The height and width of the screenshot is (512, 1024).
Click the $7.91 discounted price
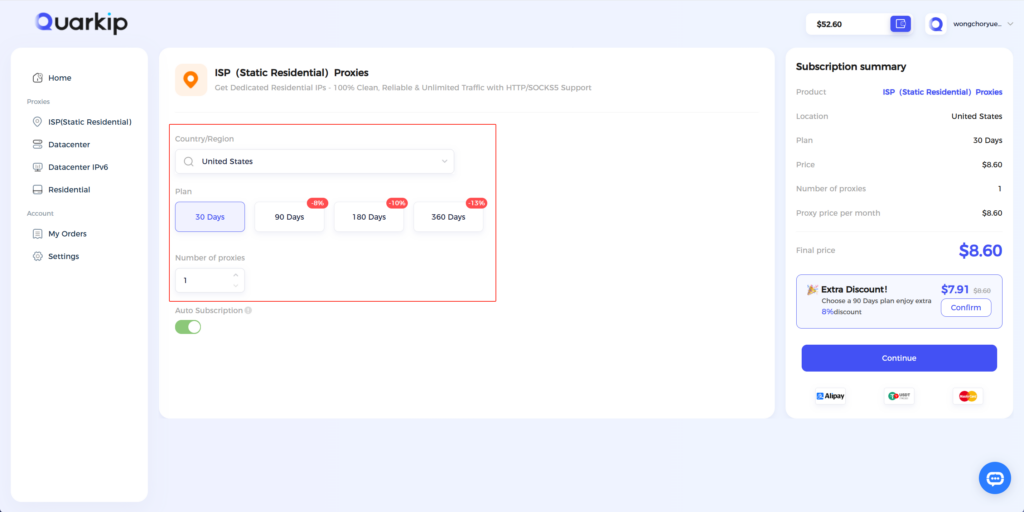(955, 289)
